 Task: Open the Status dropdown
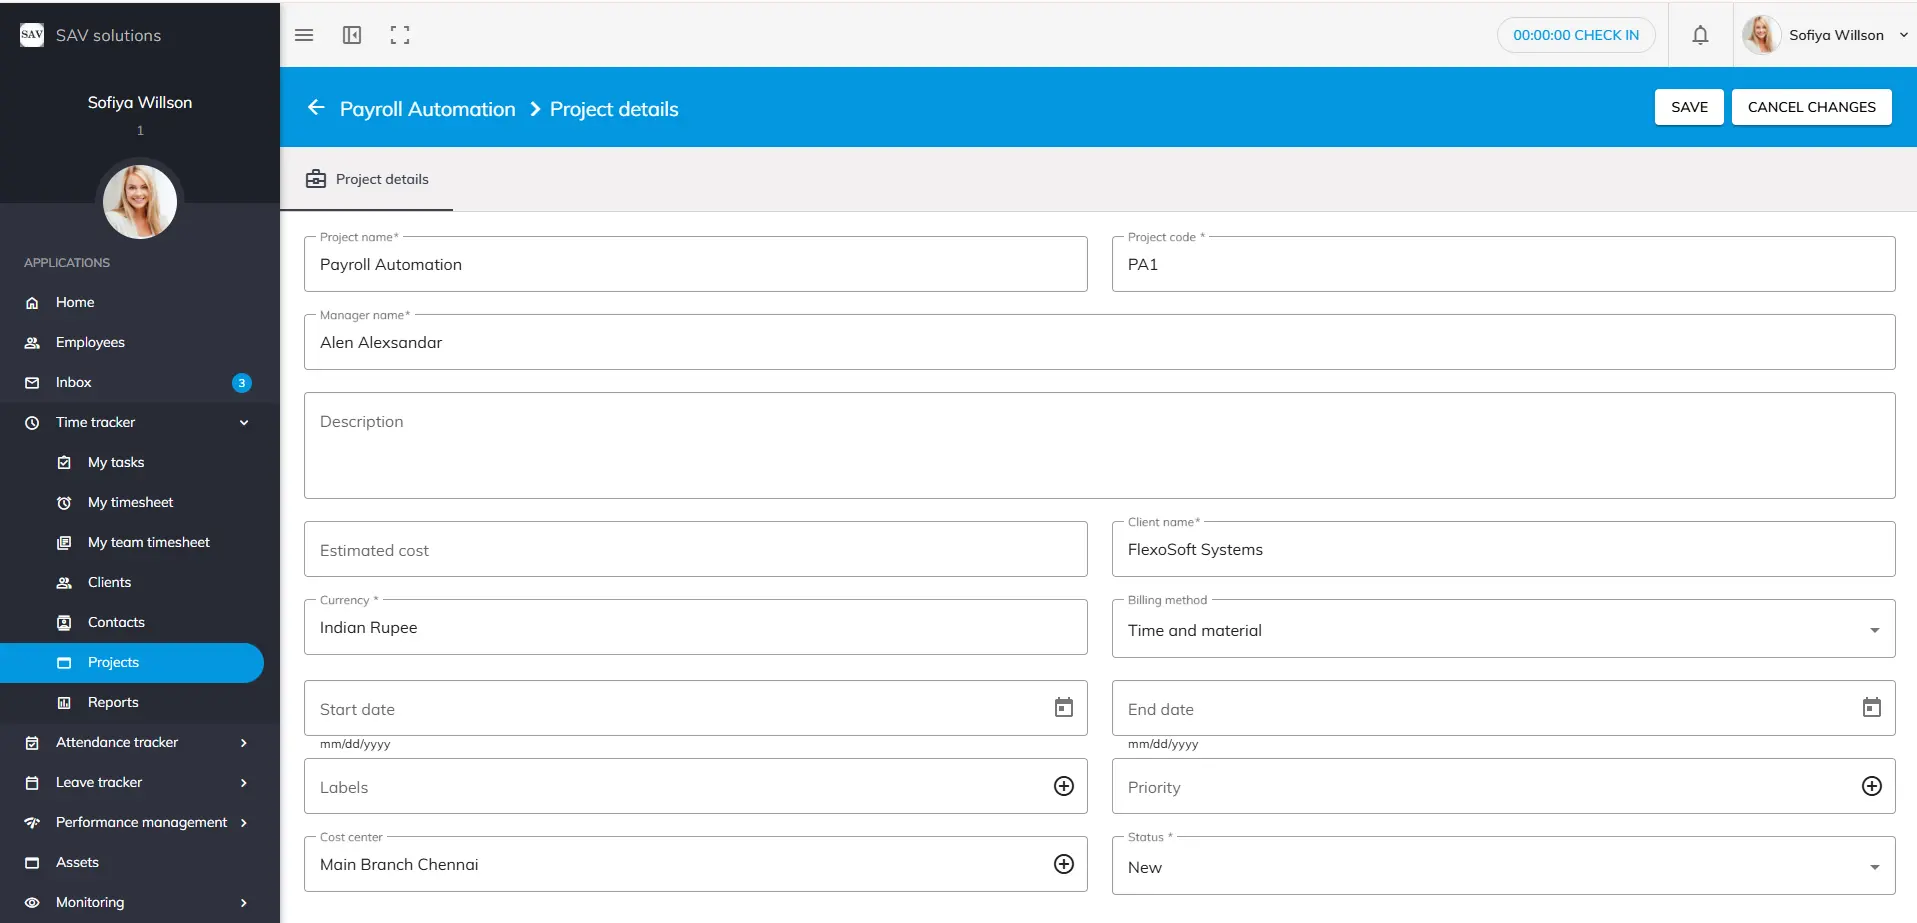[1874, 868]
